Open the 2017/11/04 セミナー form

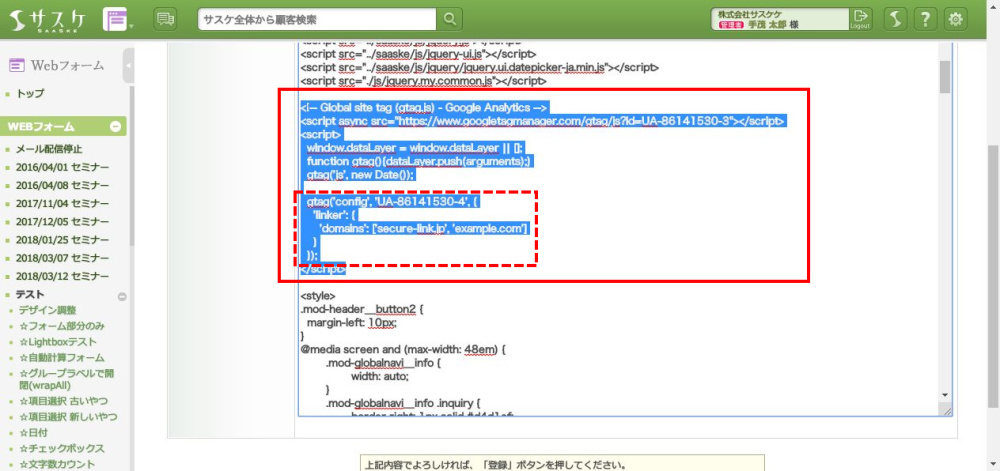(62, 205)
